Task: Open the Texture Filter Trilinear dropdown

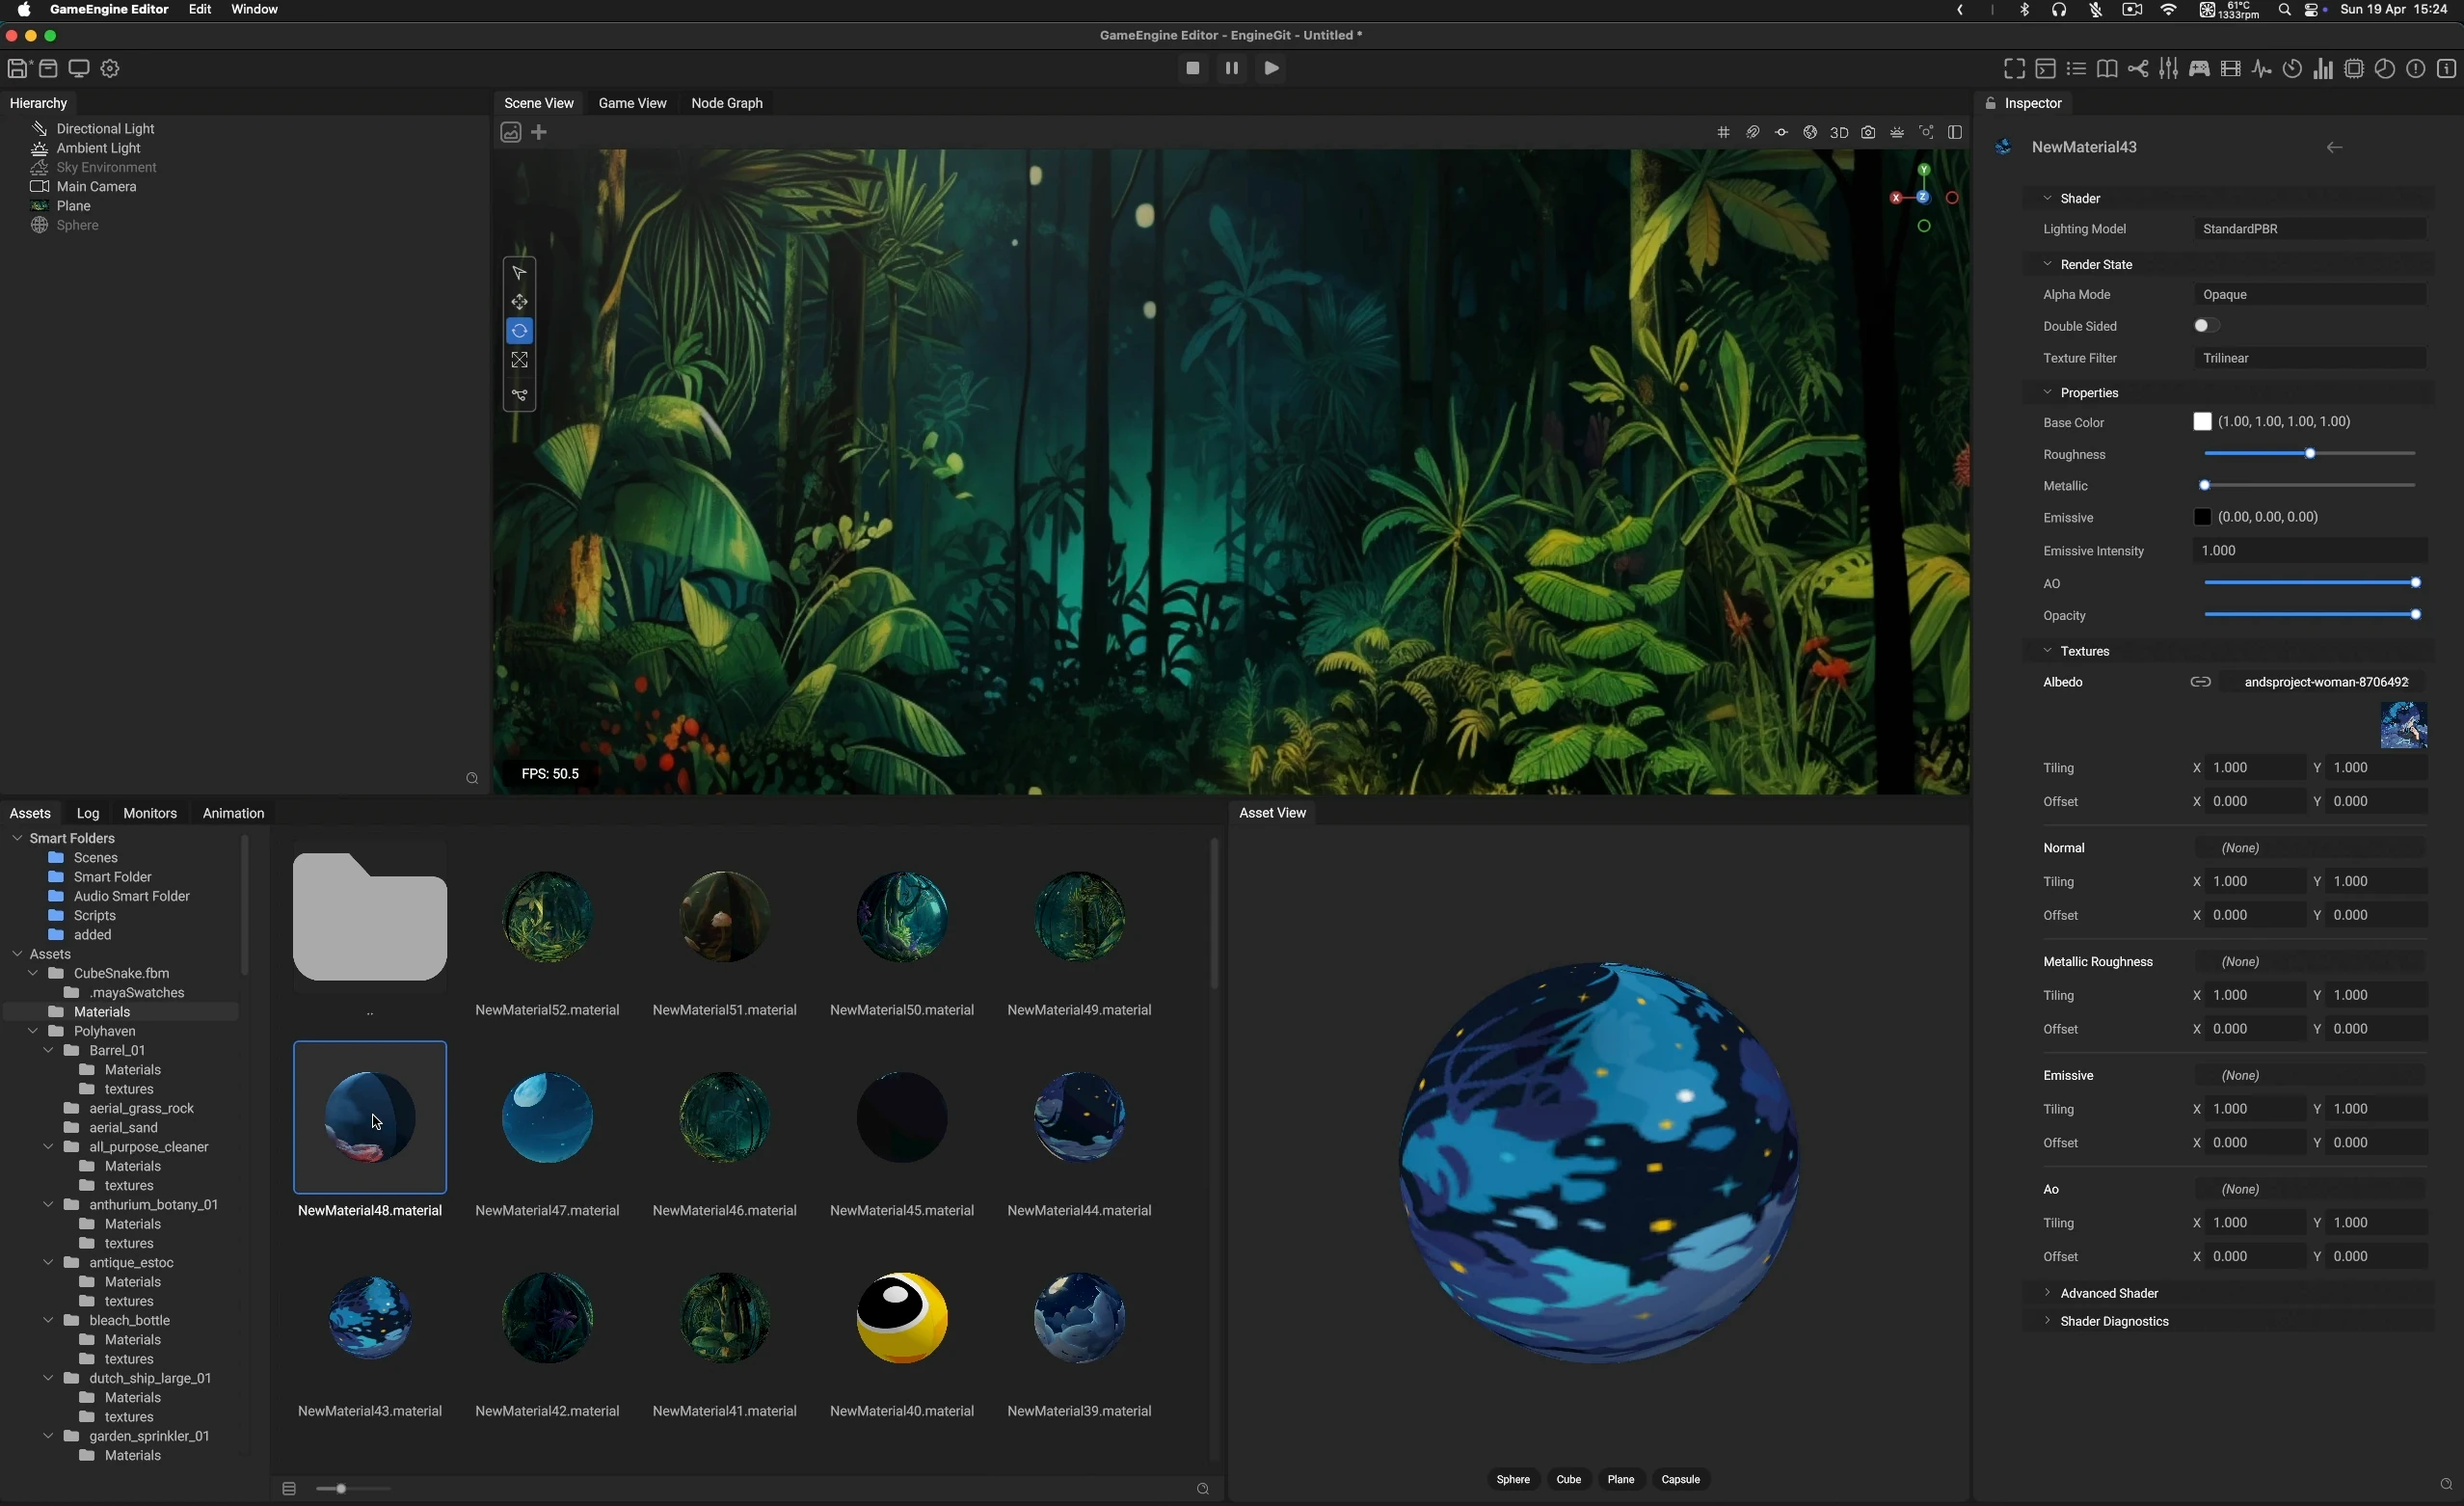Action: [2310, 358]
